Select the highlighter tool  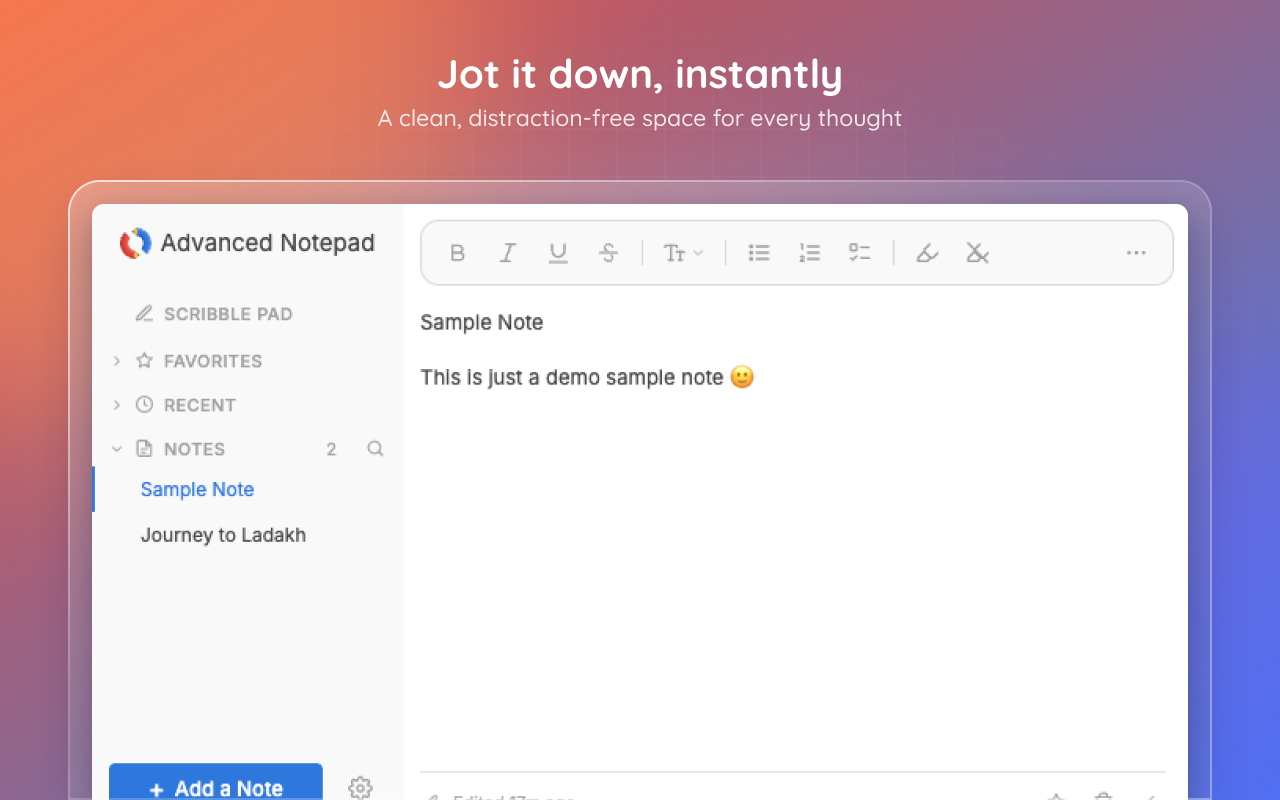point(927,253)
